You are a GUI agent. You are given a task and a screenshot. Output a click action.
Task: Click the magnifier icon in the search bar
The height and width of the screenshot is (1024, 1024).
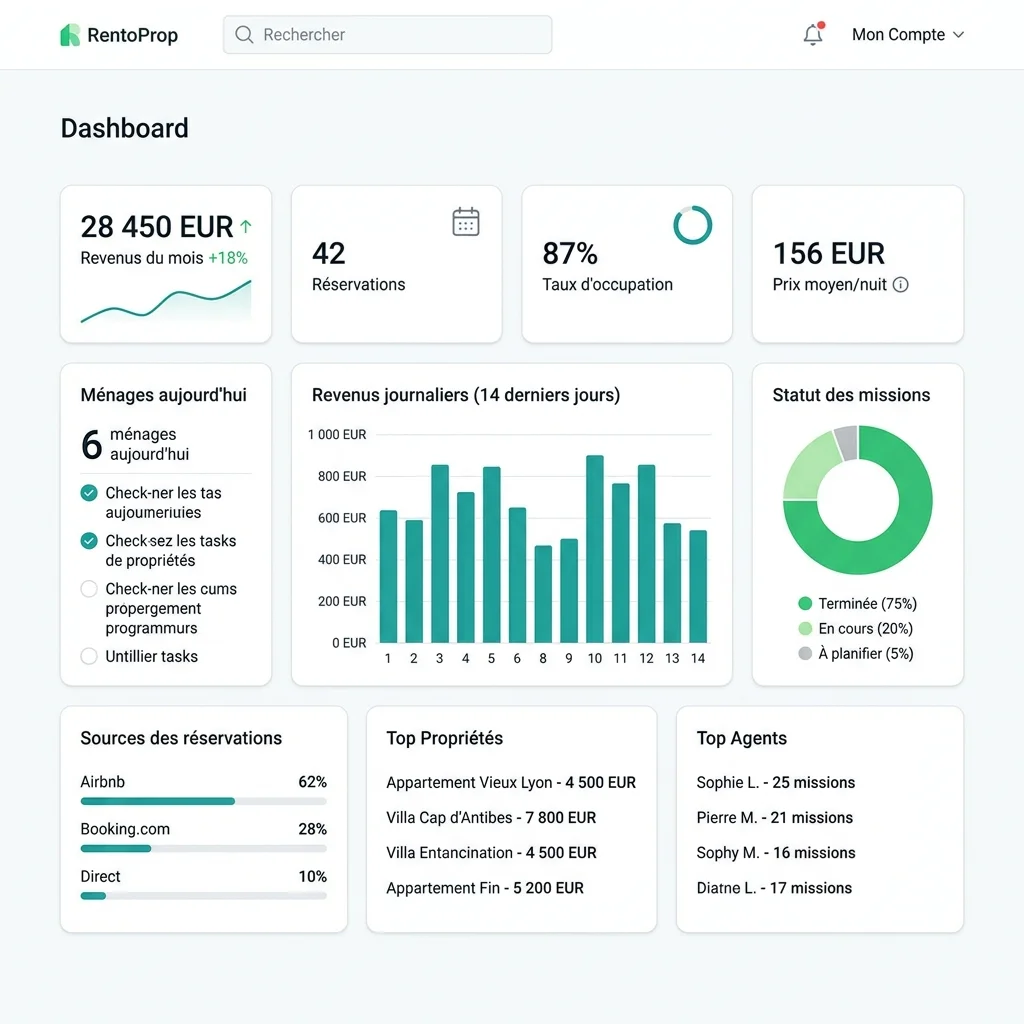tap(243, 34)
